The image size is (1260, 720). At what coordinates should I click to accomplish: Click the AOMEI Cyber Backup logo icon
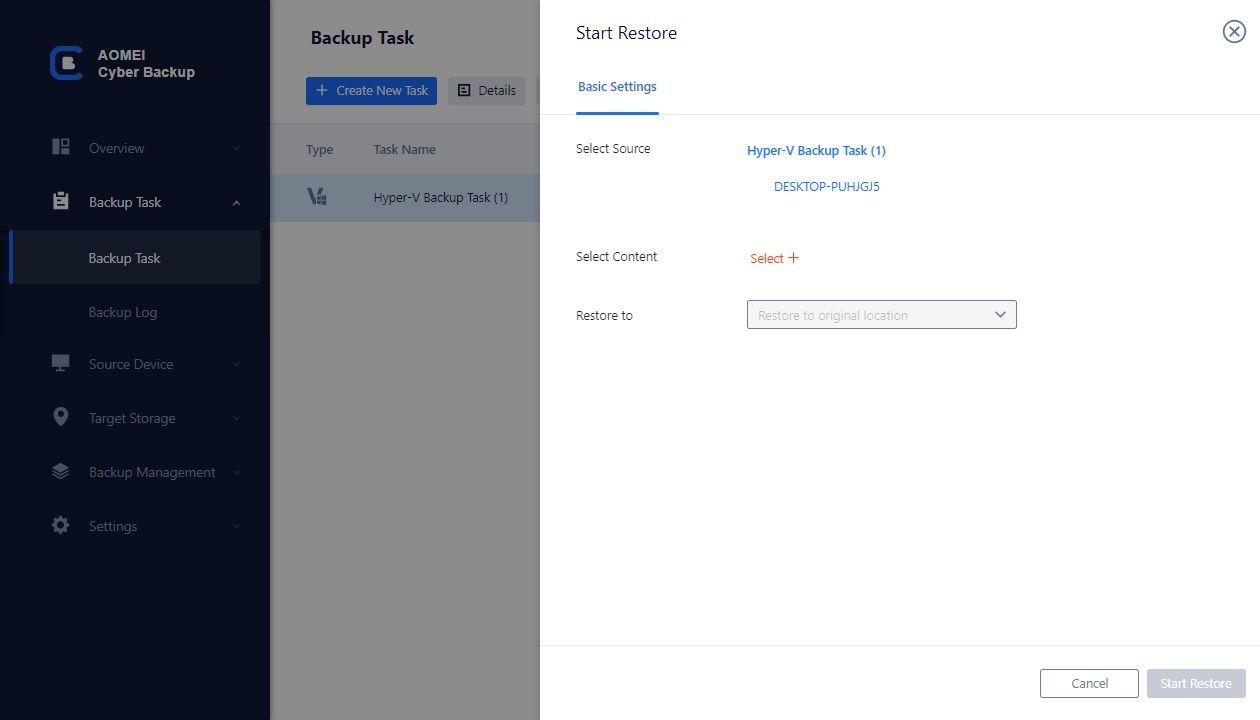[x=66, y=63]
